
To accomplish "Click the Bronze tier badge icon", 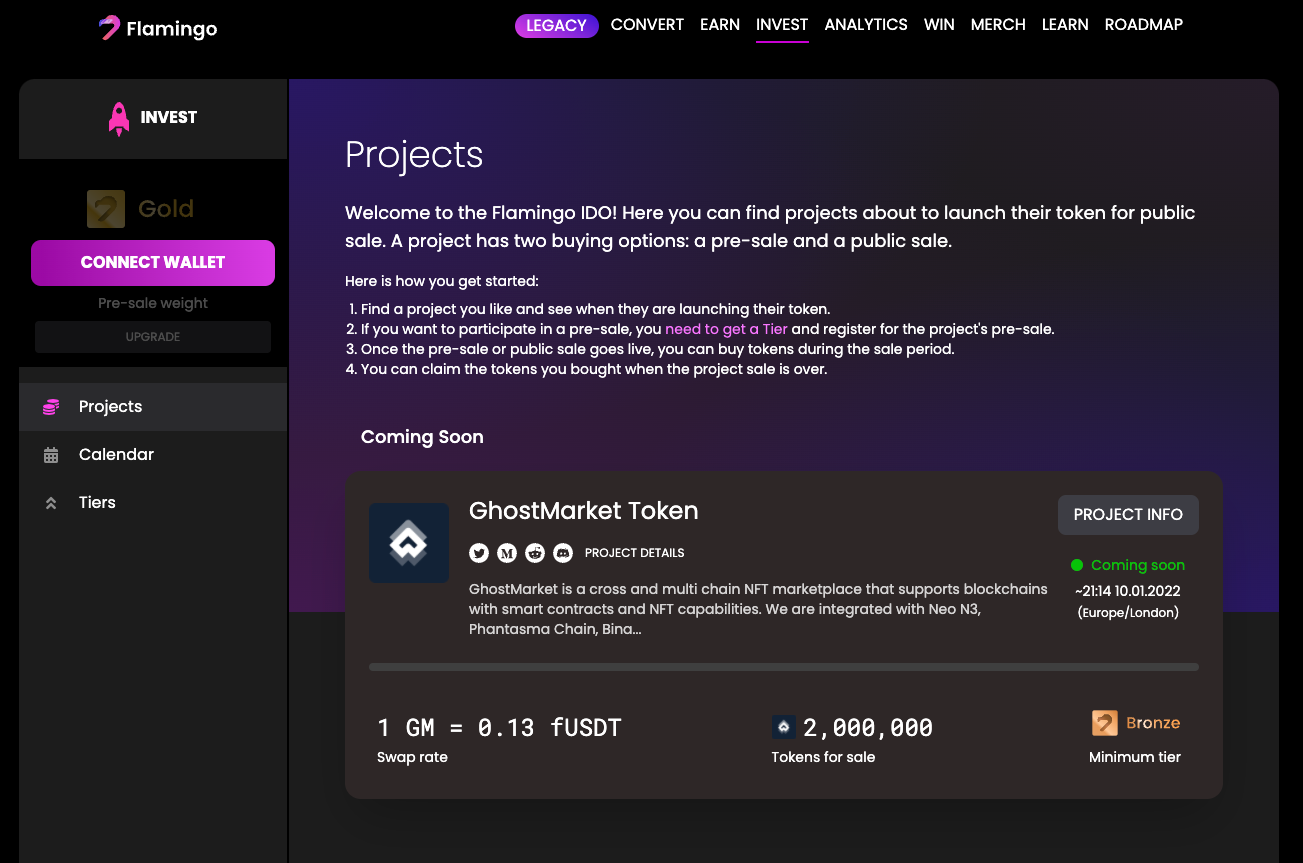I will tap(1105, 723).
